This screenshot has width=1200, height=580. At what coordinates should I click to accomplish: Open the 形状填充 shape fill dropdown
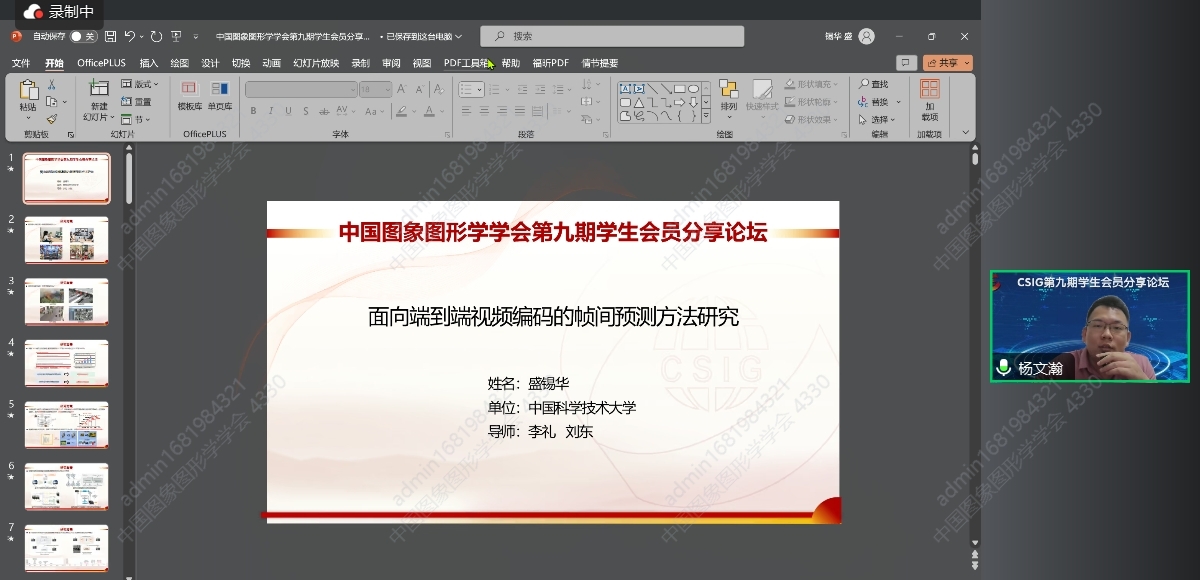tap(813, 85)
